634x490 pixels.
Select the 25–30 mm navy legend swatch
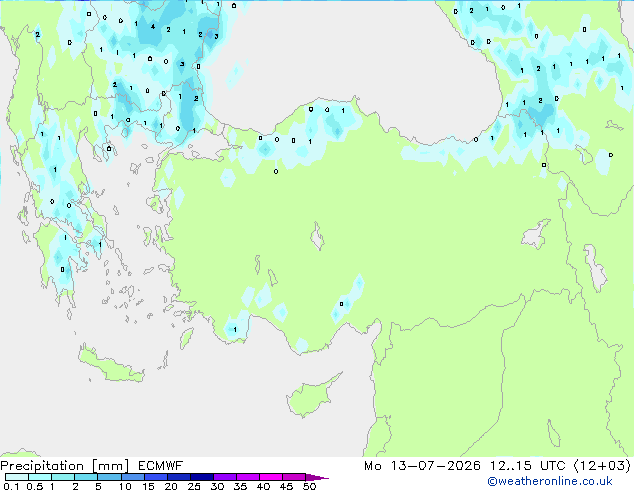201,477
